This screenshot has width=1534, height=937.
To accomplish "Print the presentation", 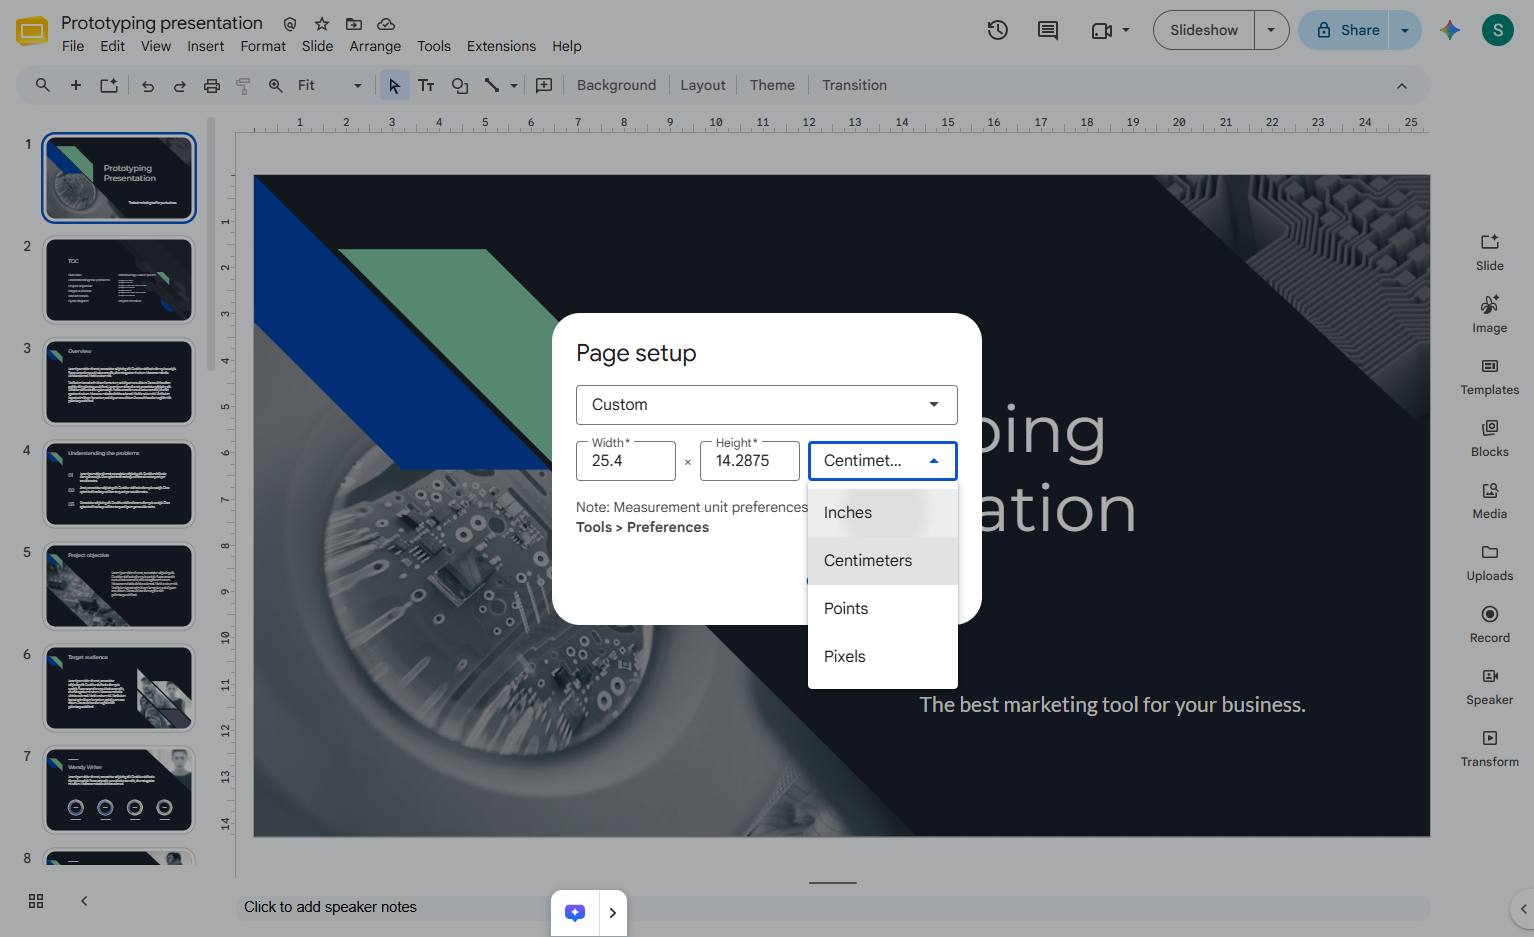I will (x=212, y=86).
